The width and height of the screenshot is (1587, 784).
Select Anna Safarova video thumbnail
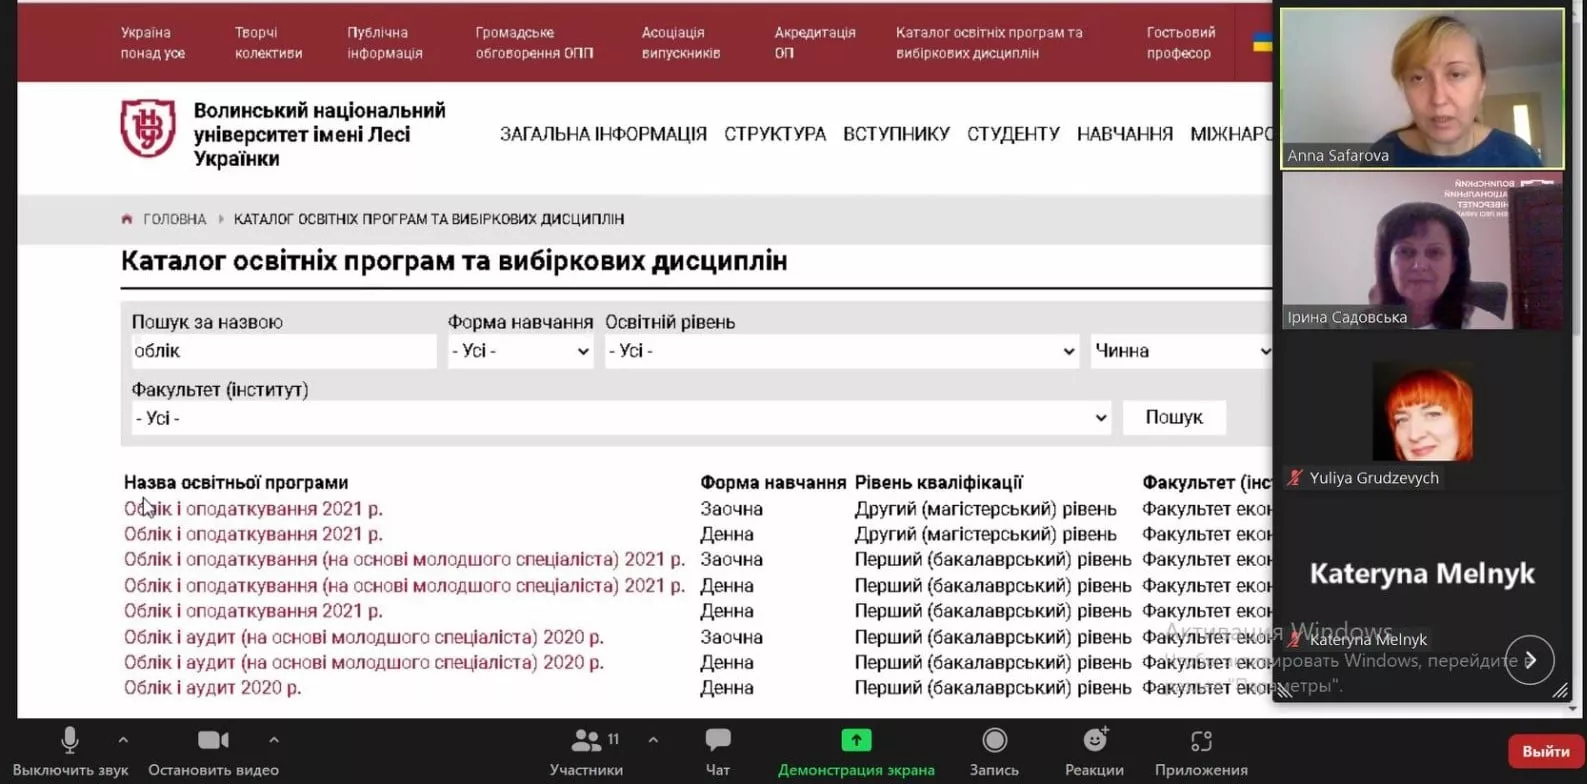(x=1422, y=88)
